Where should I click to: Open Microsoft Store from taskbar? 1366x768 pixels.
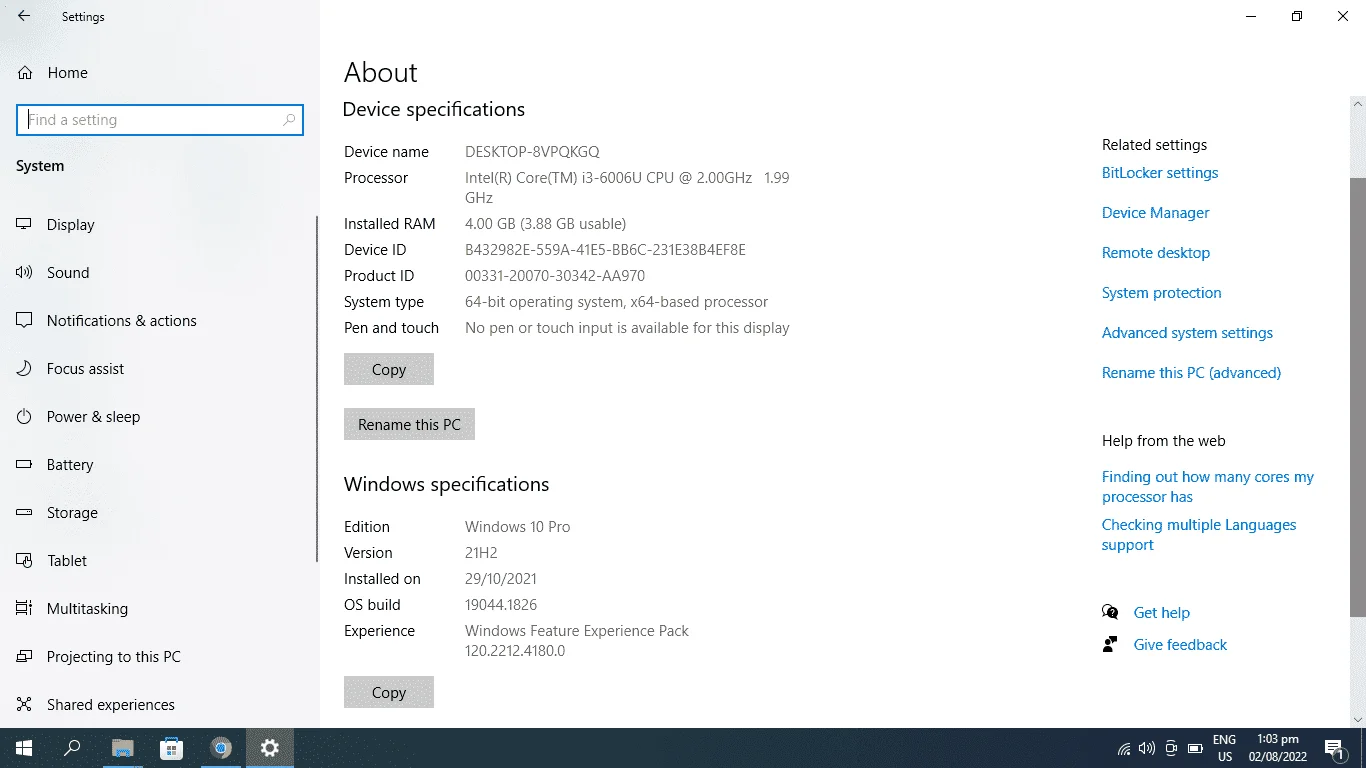click(171, 748)
